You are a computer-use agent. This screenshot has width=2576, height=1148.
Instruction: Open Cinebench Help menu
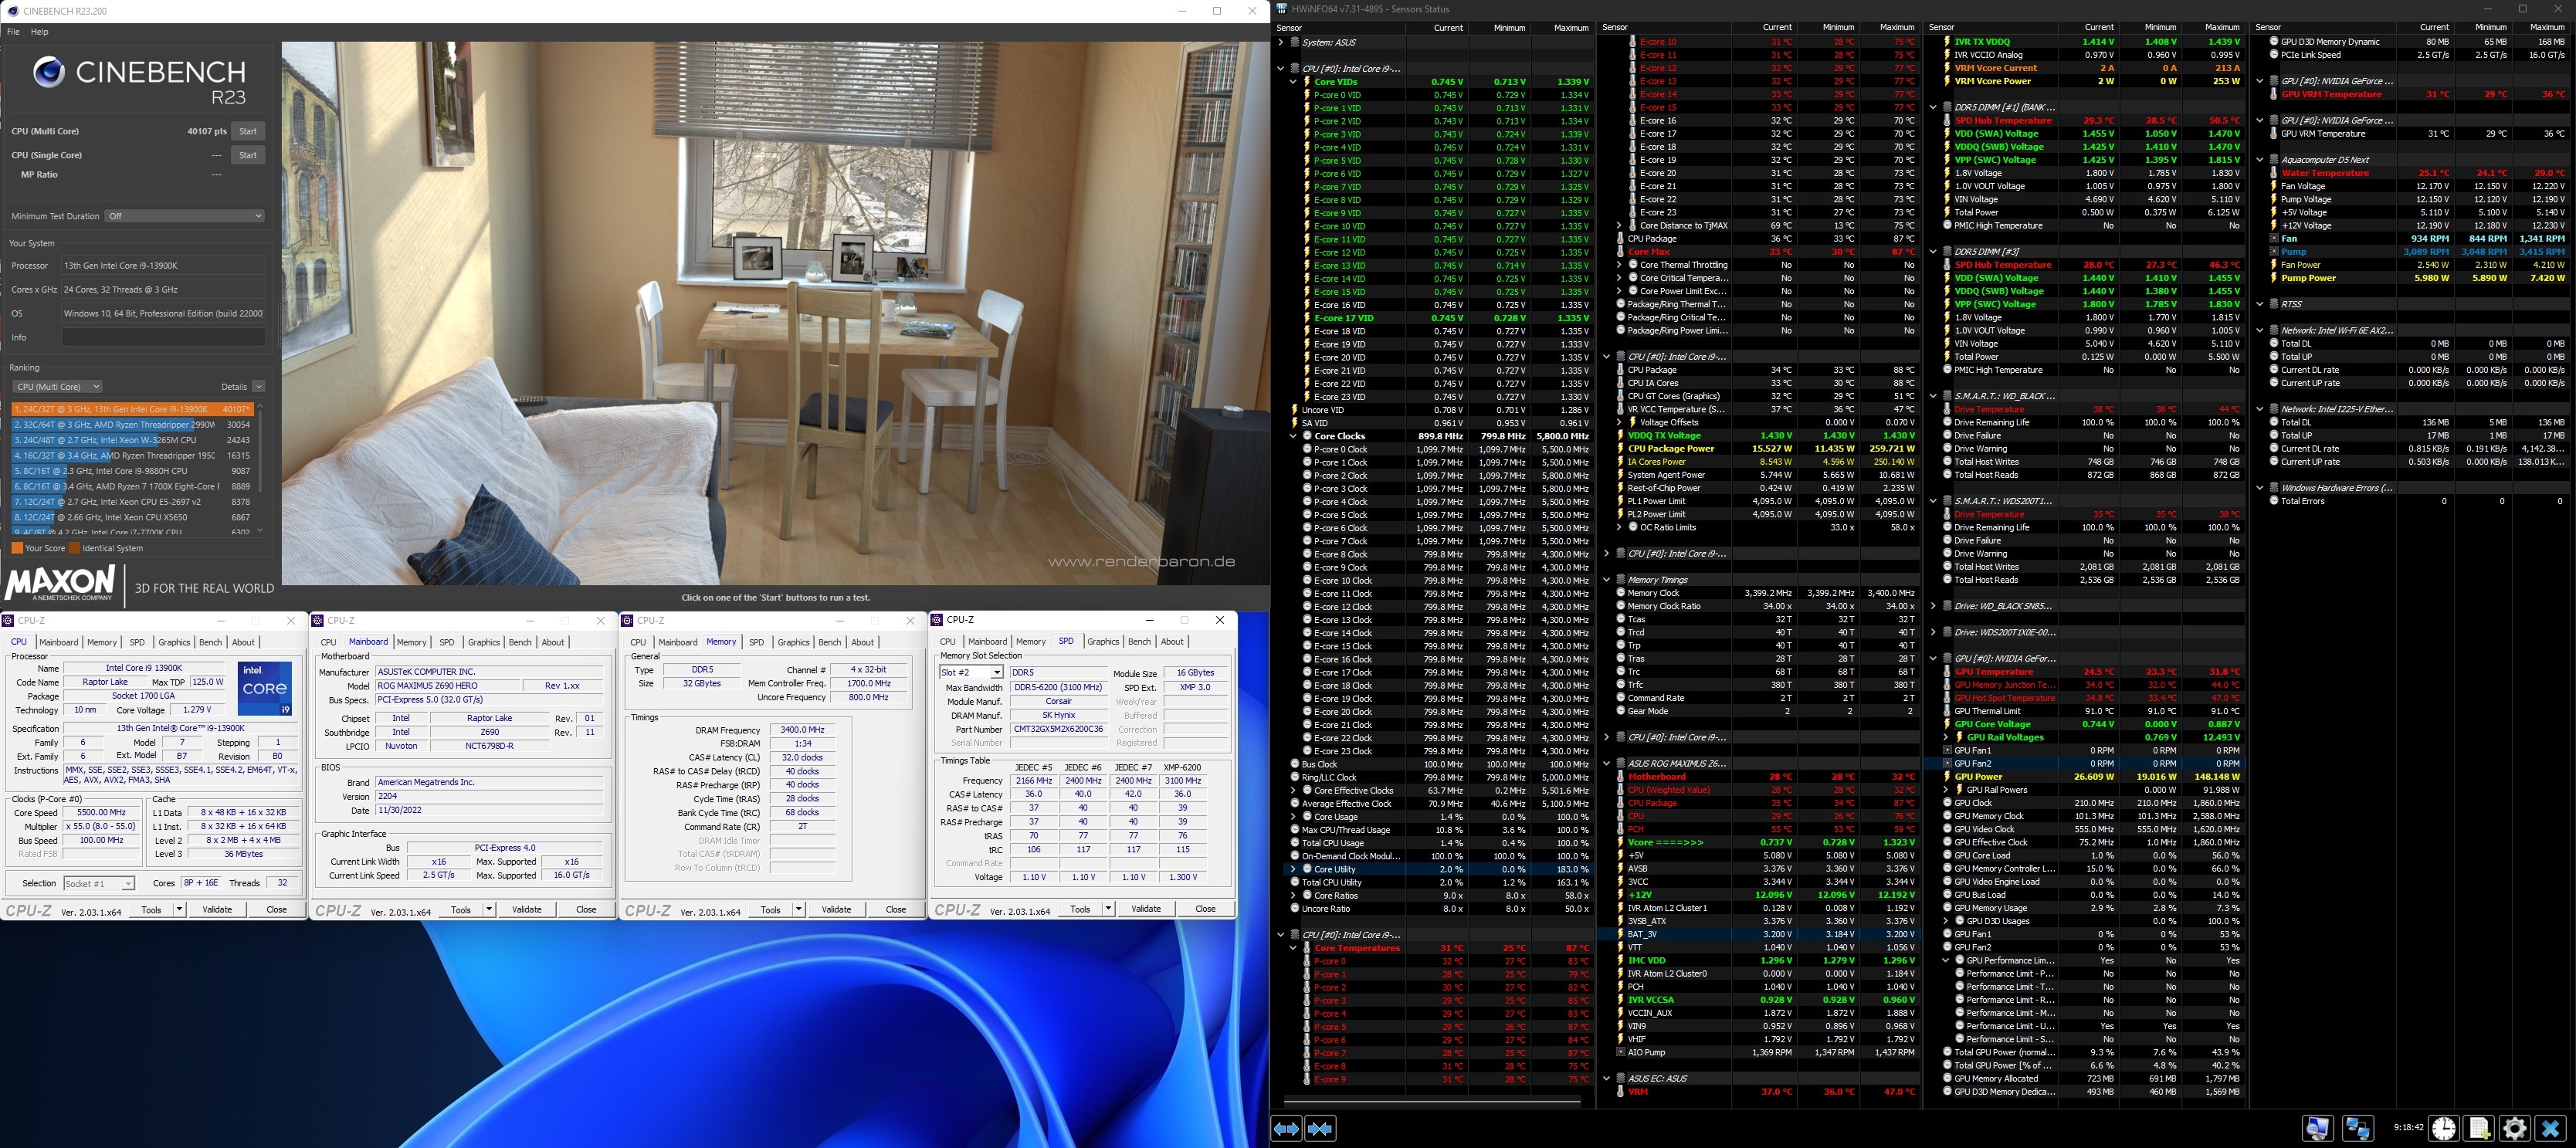point(39,32)
